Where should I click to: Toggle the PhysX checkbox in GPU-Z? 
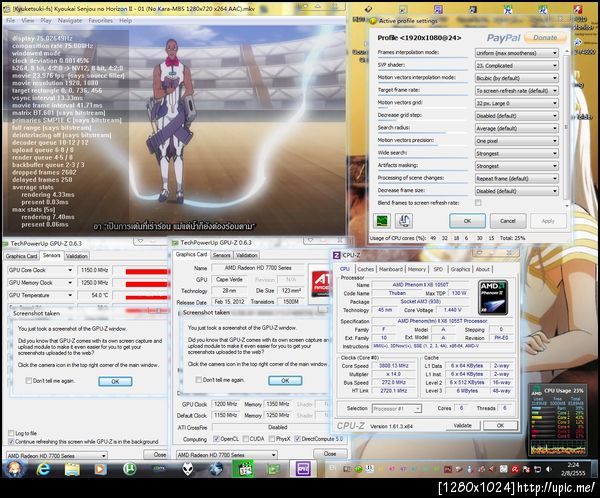(272, 439)
